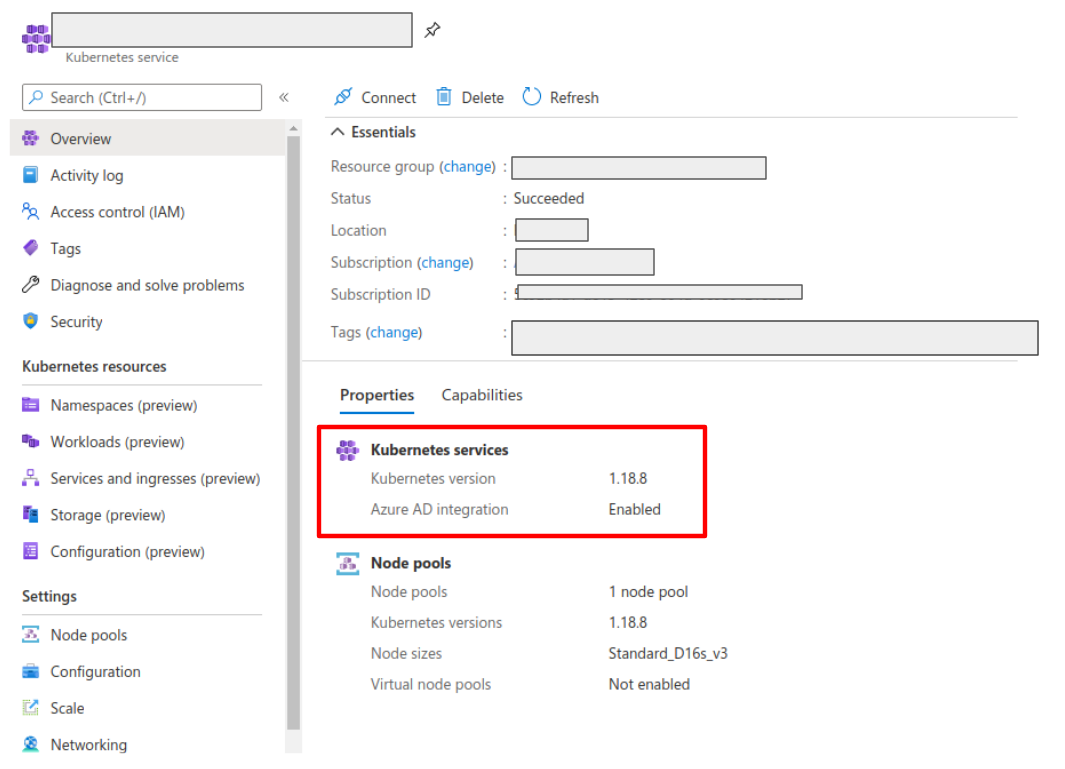The image size is (1065, 769).
Task: Click the Security shield icon
Action: click(31, 322)
